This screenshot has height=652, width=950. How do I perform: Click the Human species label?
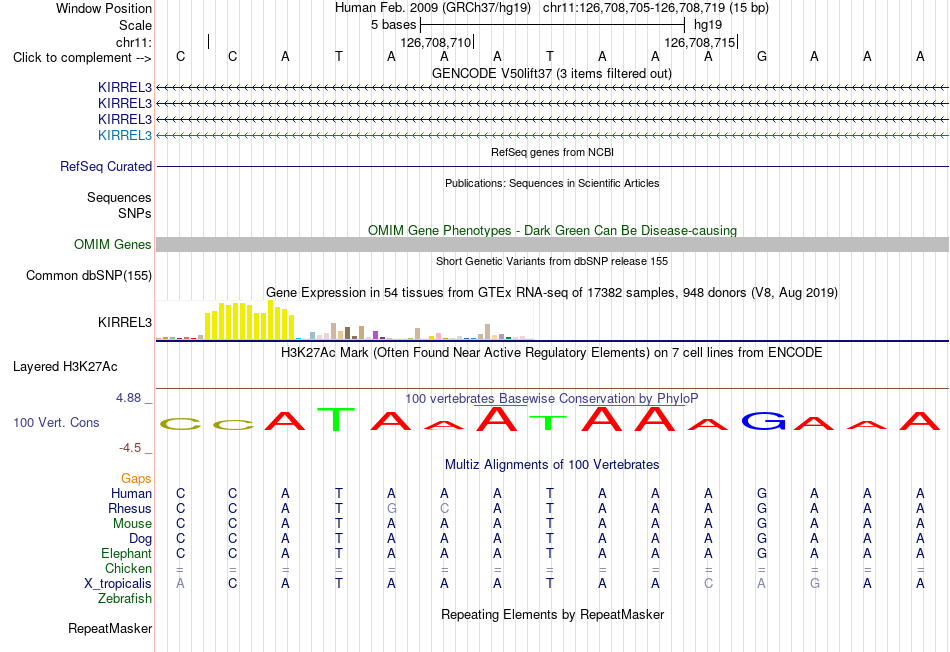tap(131, 494)
